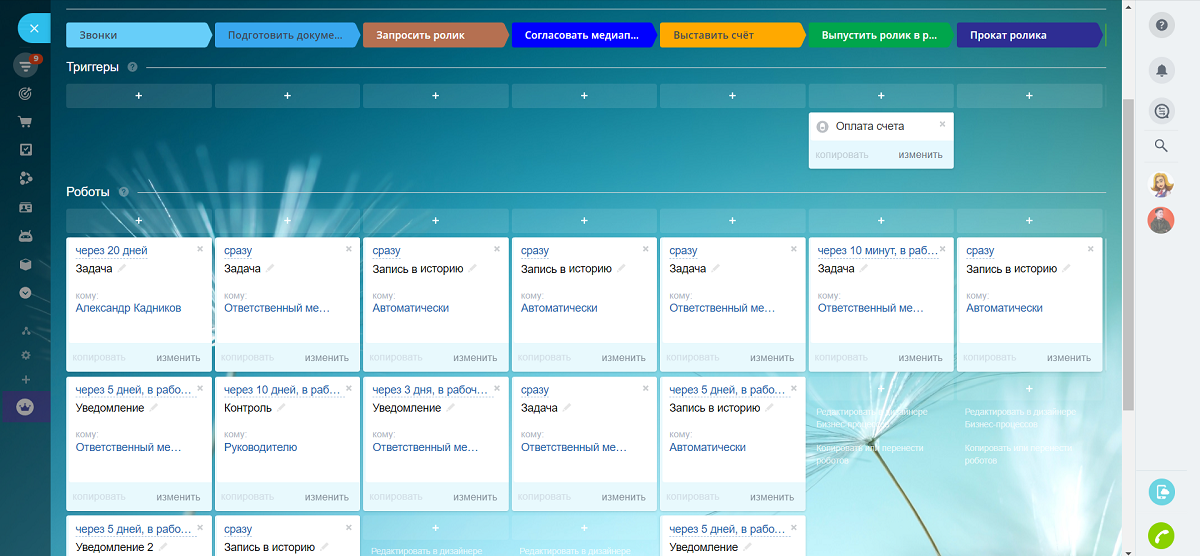Screen dimensions: 1200x556
Task: Click the crown icon in left sidebar
Action: 26,407
